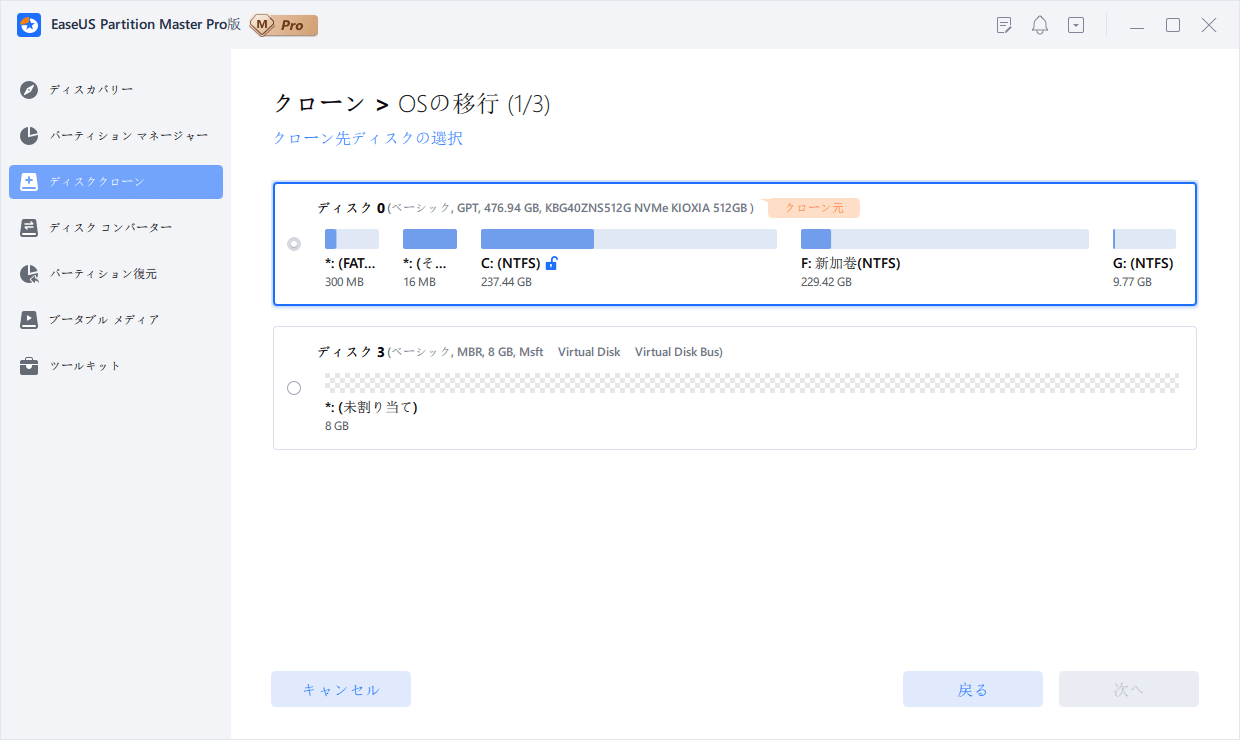Select Disk 3 as the target disk

[x=294, y=387]
